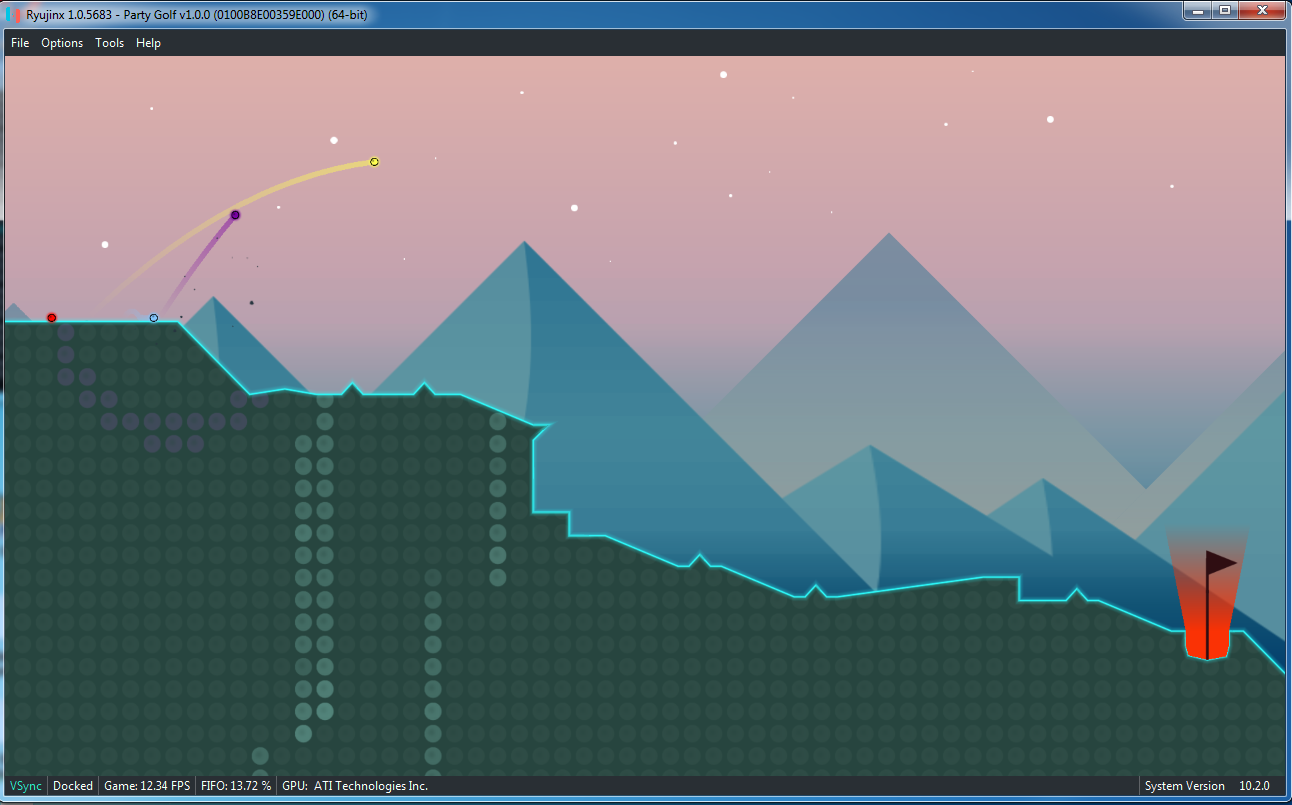Click the purple golf ball

[235, 215]
